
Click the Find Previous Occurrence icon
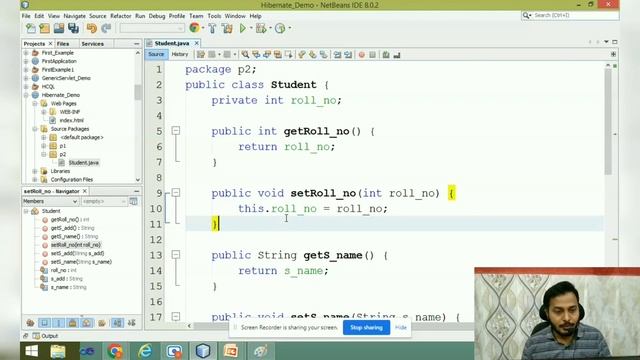pyautogui.click(x=256, y=55)
